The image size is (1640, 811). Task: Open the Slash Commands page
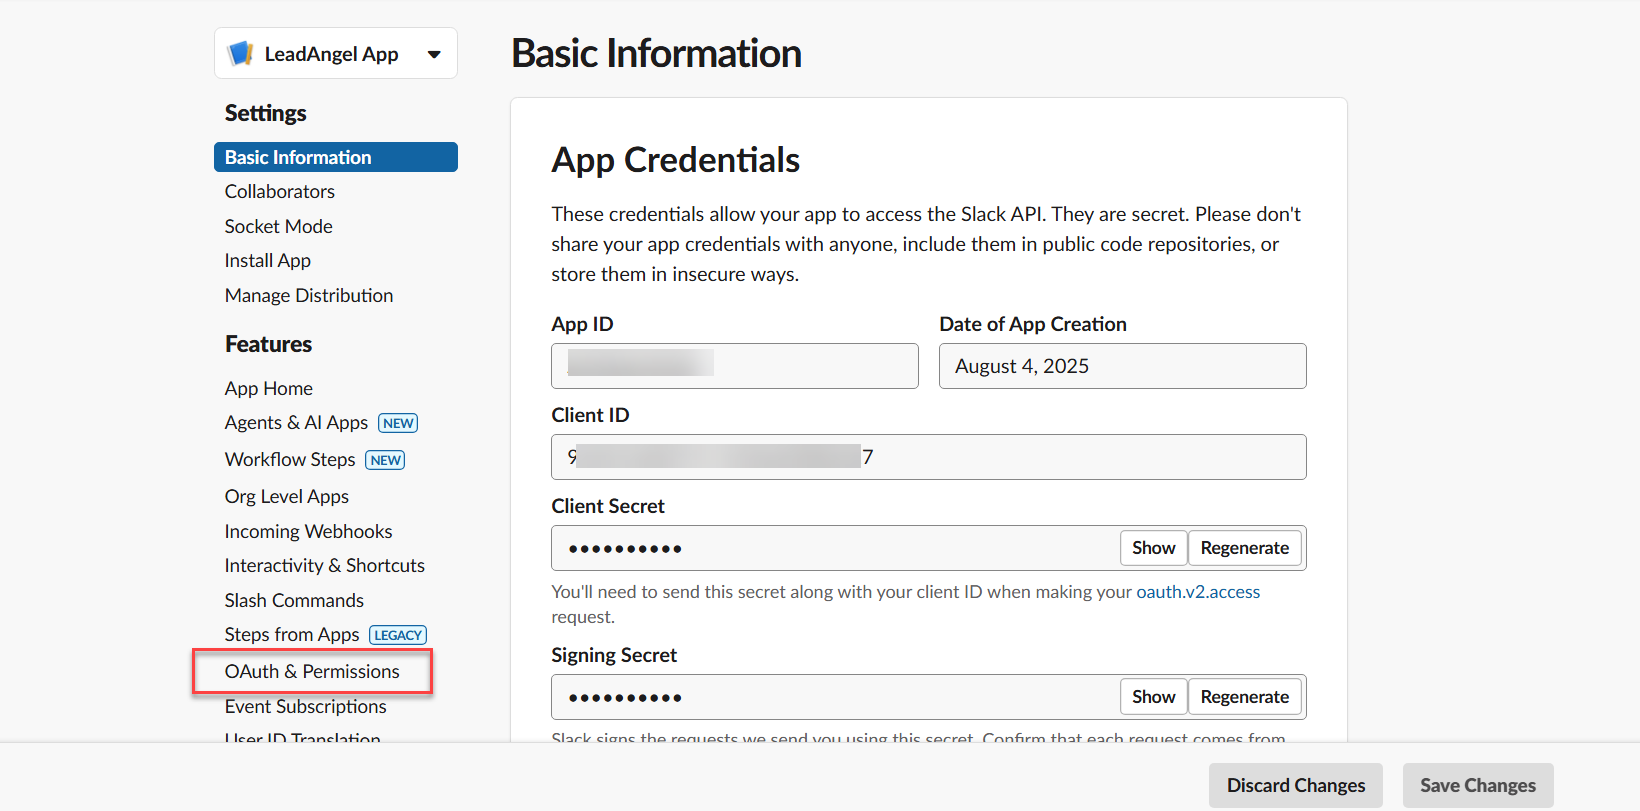click(294, 600)
